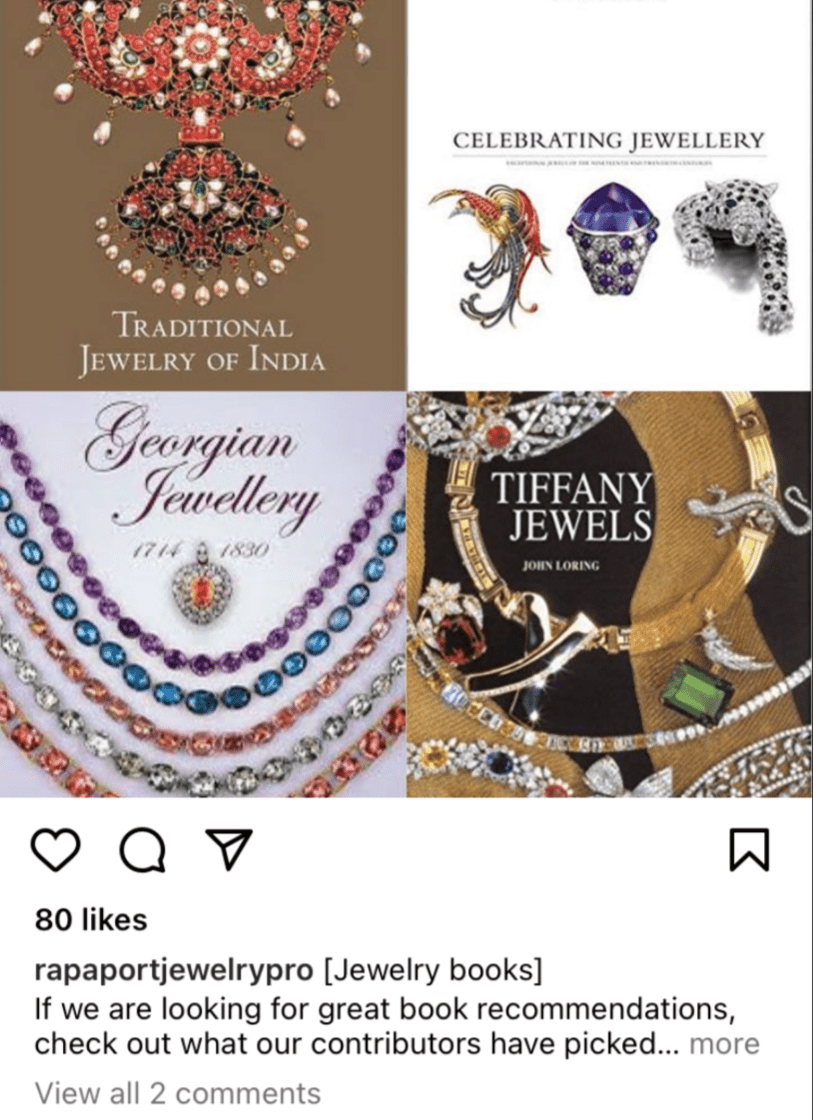Screen dimensions: 813x1120
Task: Click the Georgian Jewellery script title
Action: point(202,469)
